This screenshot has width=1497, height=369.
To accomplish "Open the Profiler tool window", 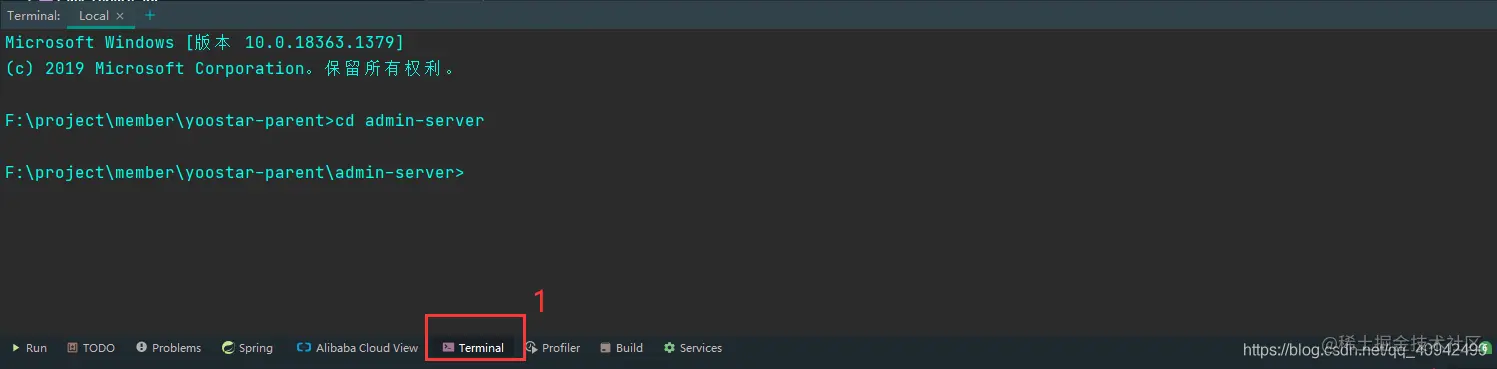I will (553, 348).
